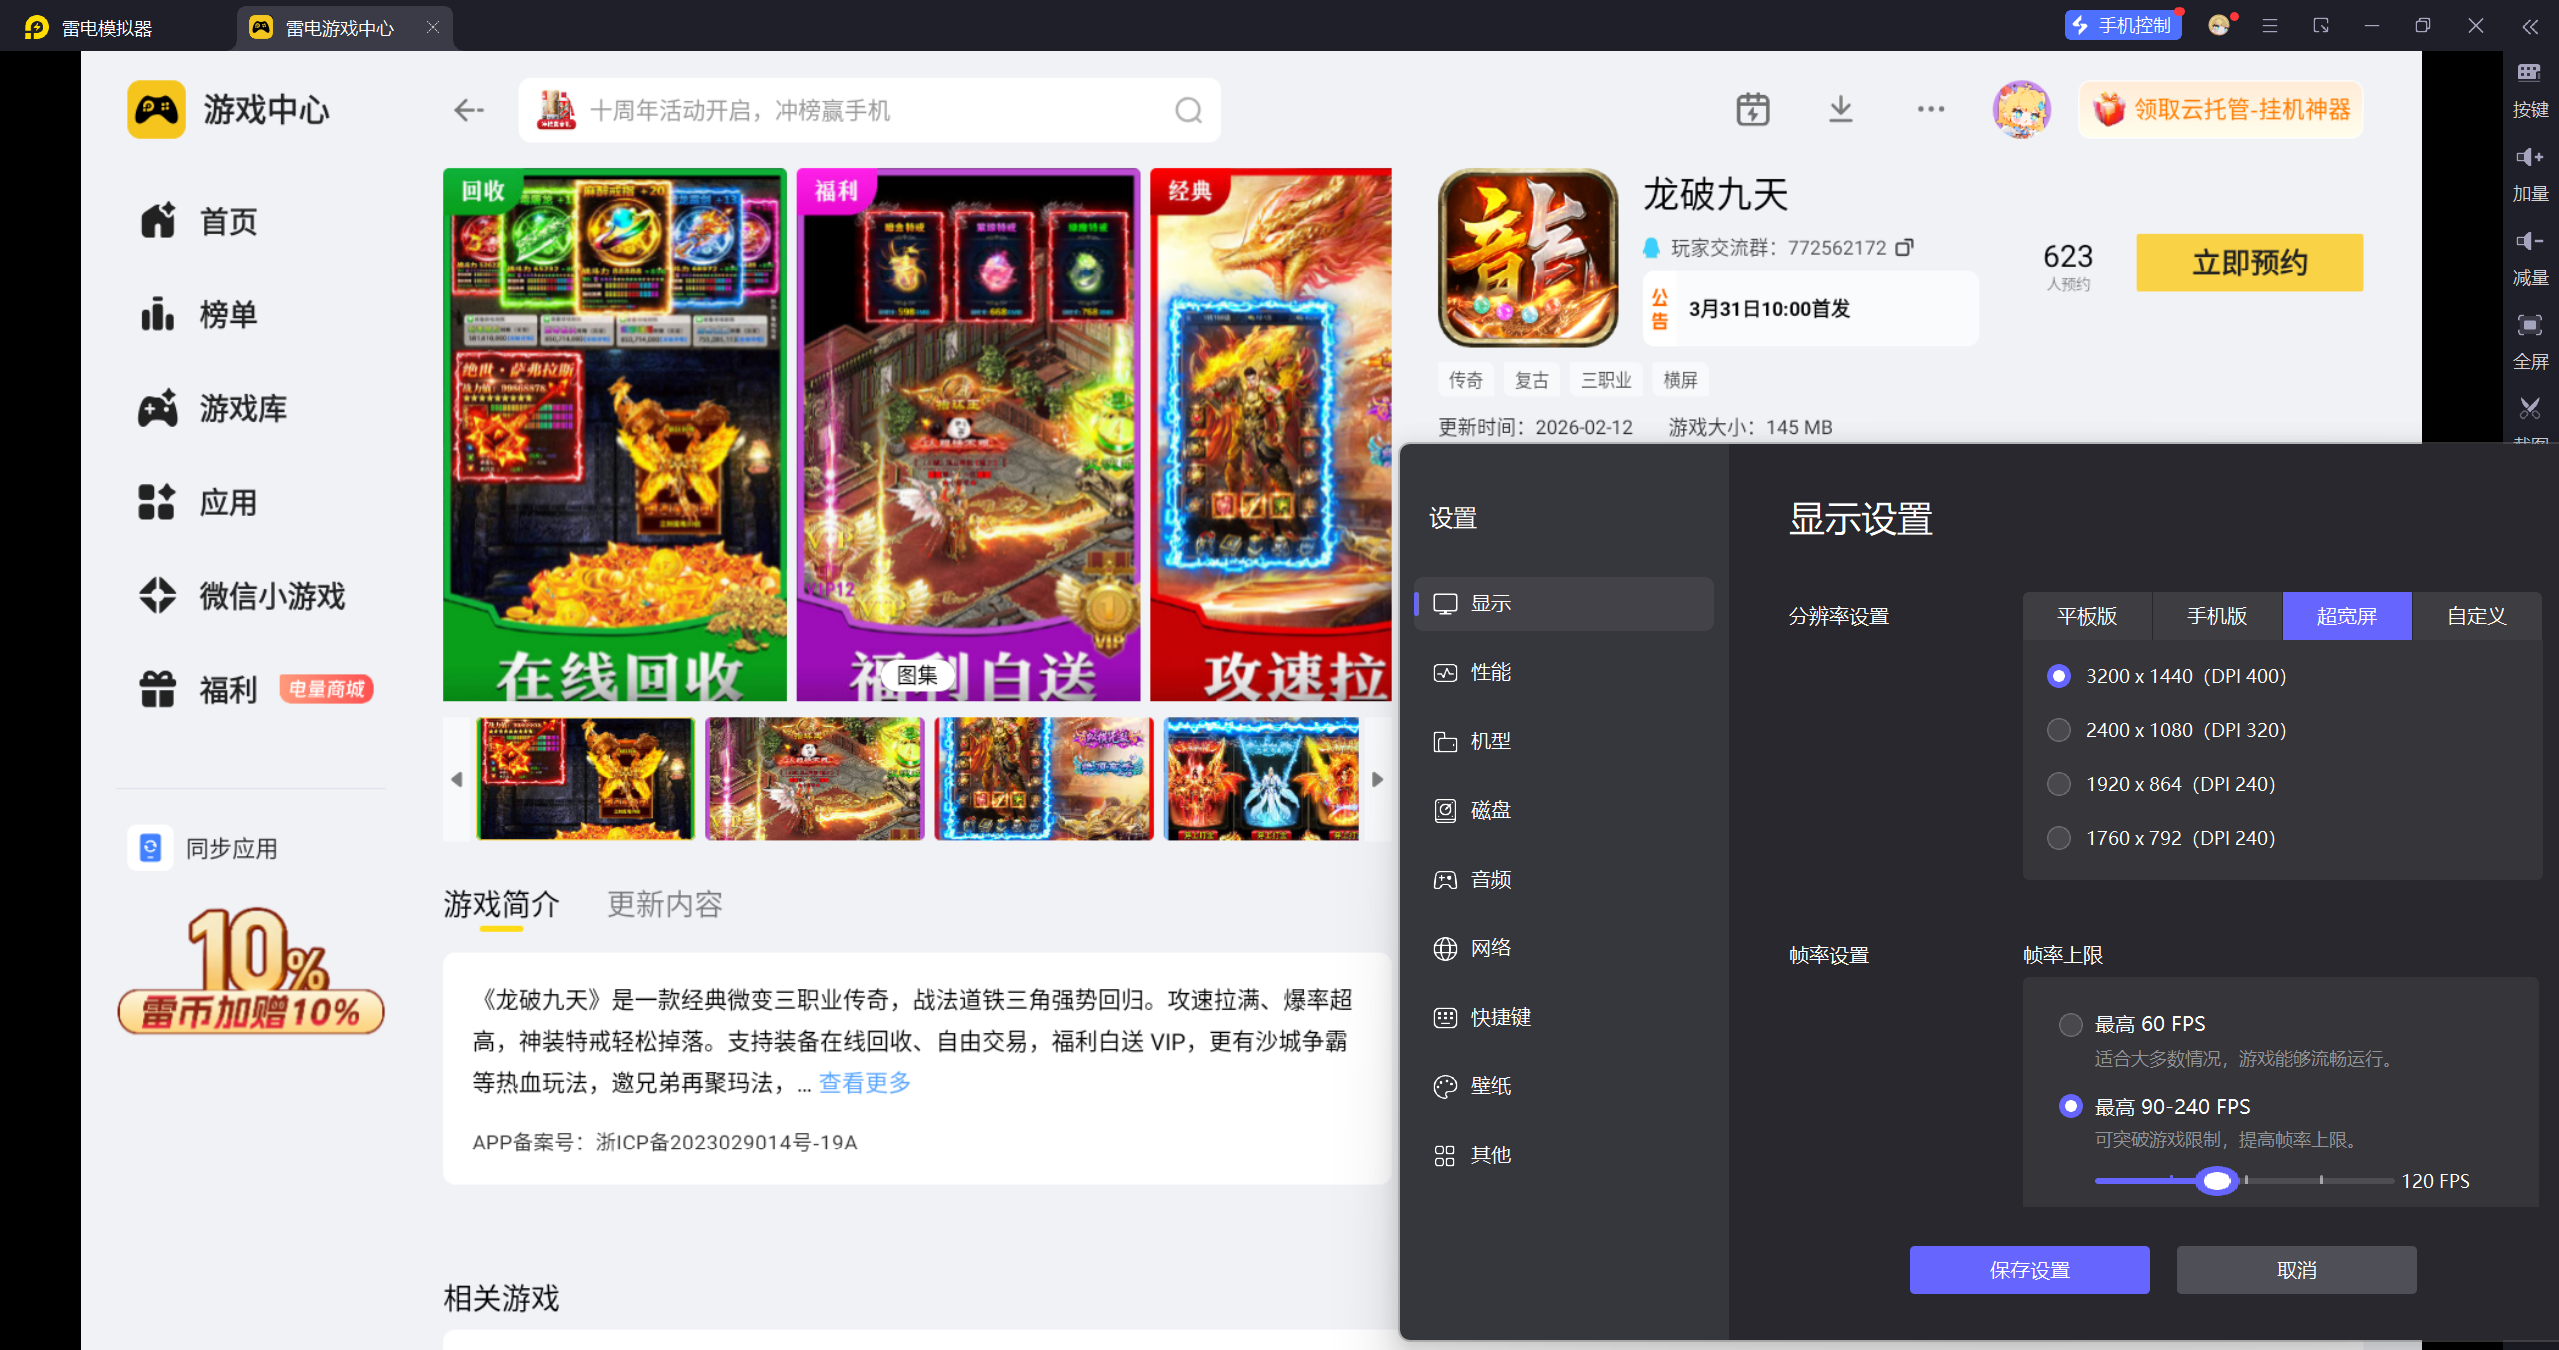Choose 1920 x 864 resolution radio
This screenshot has height=1350, width=2559.
point(2059,784)
